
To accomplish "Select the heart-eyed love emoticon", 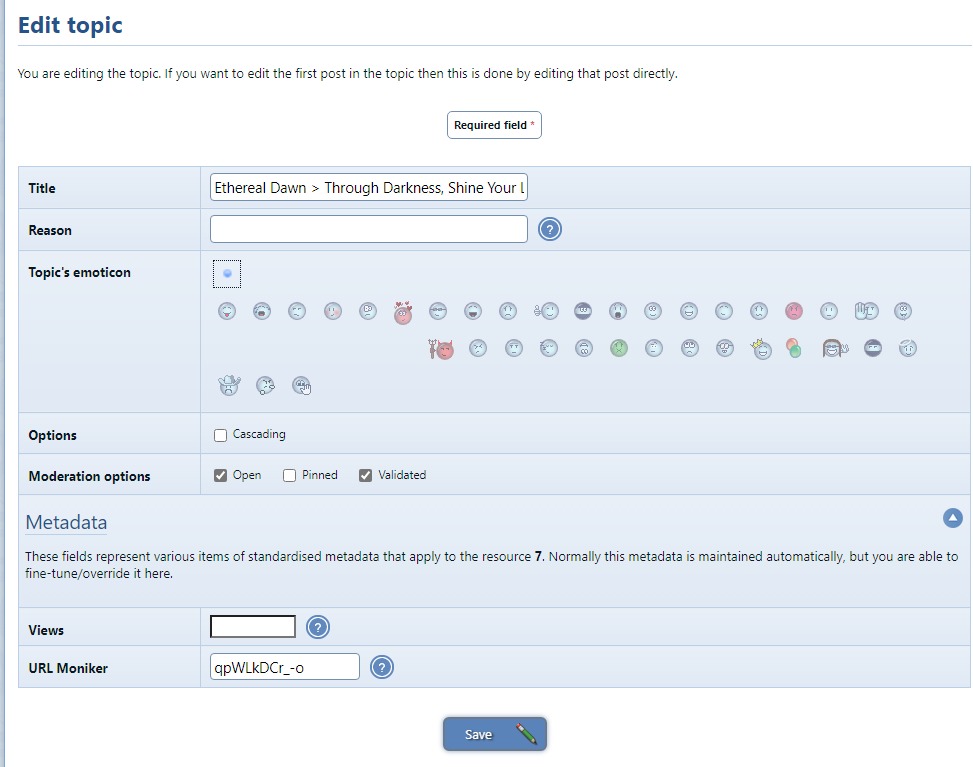I will pyautogui.click(x=403, y=312).
